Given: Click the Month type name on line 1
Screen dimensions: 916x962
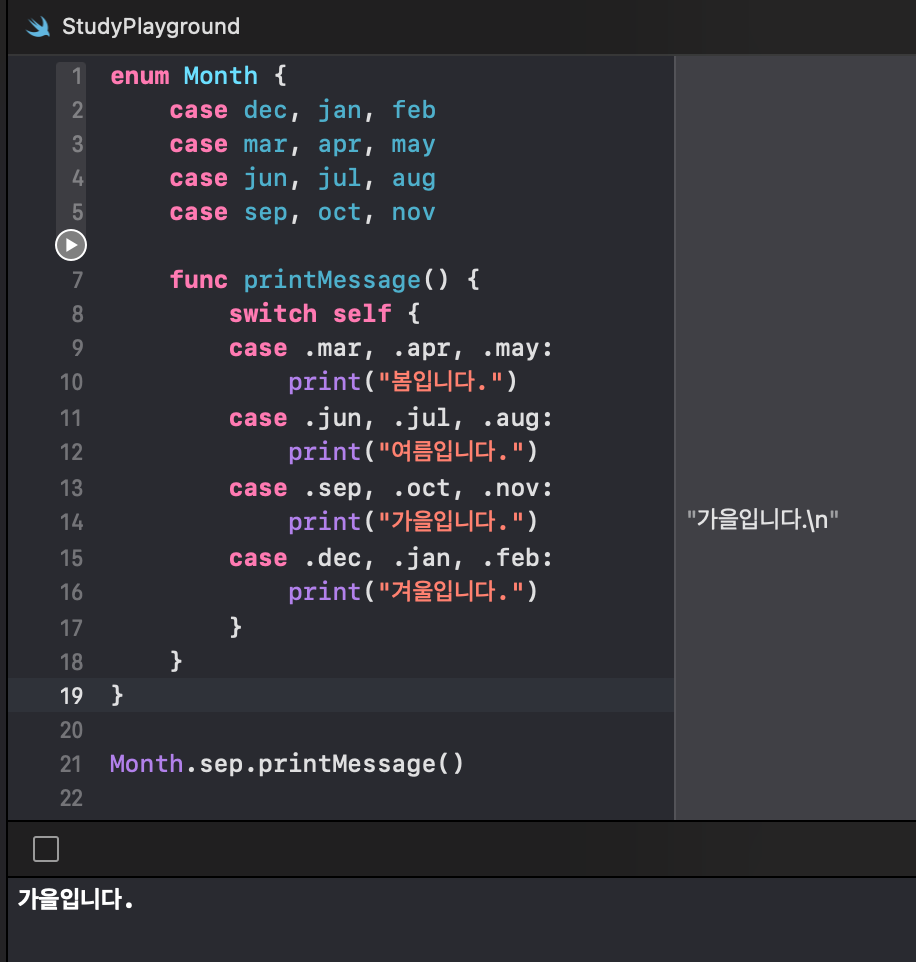Looking at the screenshot, I should click(221, 76).
